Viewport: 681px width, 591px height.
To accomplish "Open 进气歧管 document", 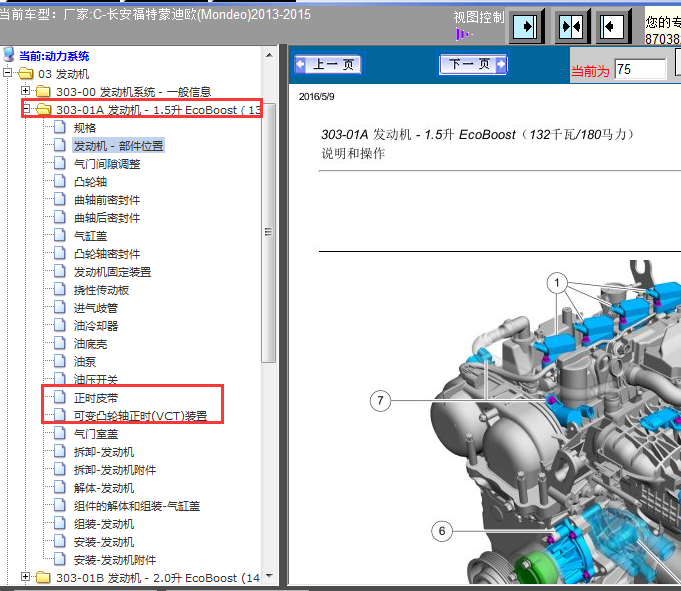I will 96,308.
